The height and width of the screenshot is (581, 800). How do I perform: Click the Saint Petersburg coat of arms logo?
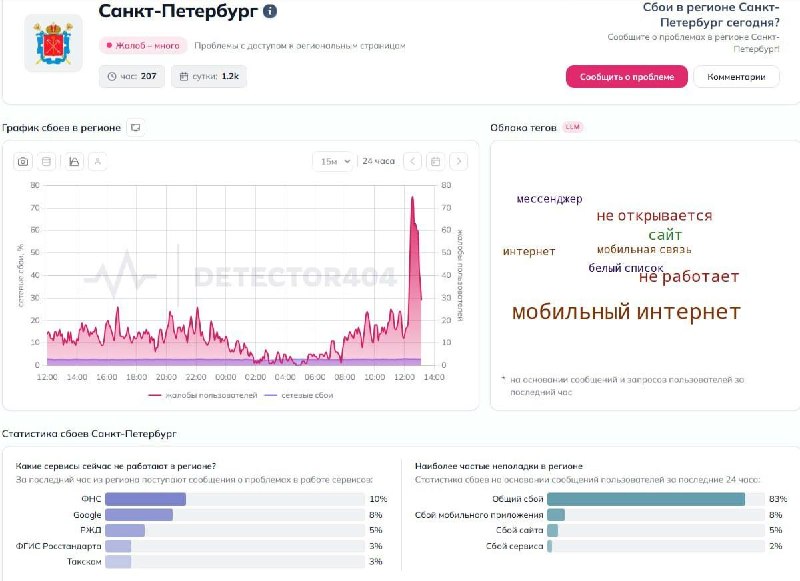coord(52,44)
